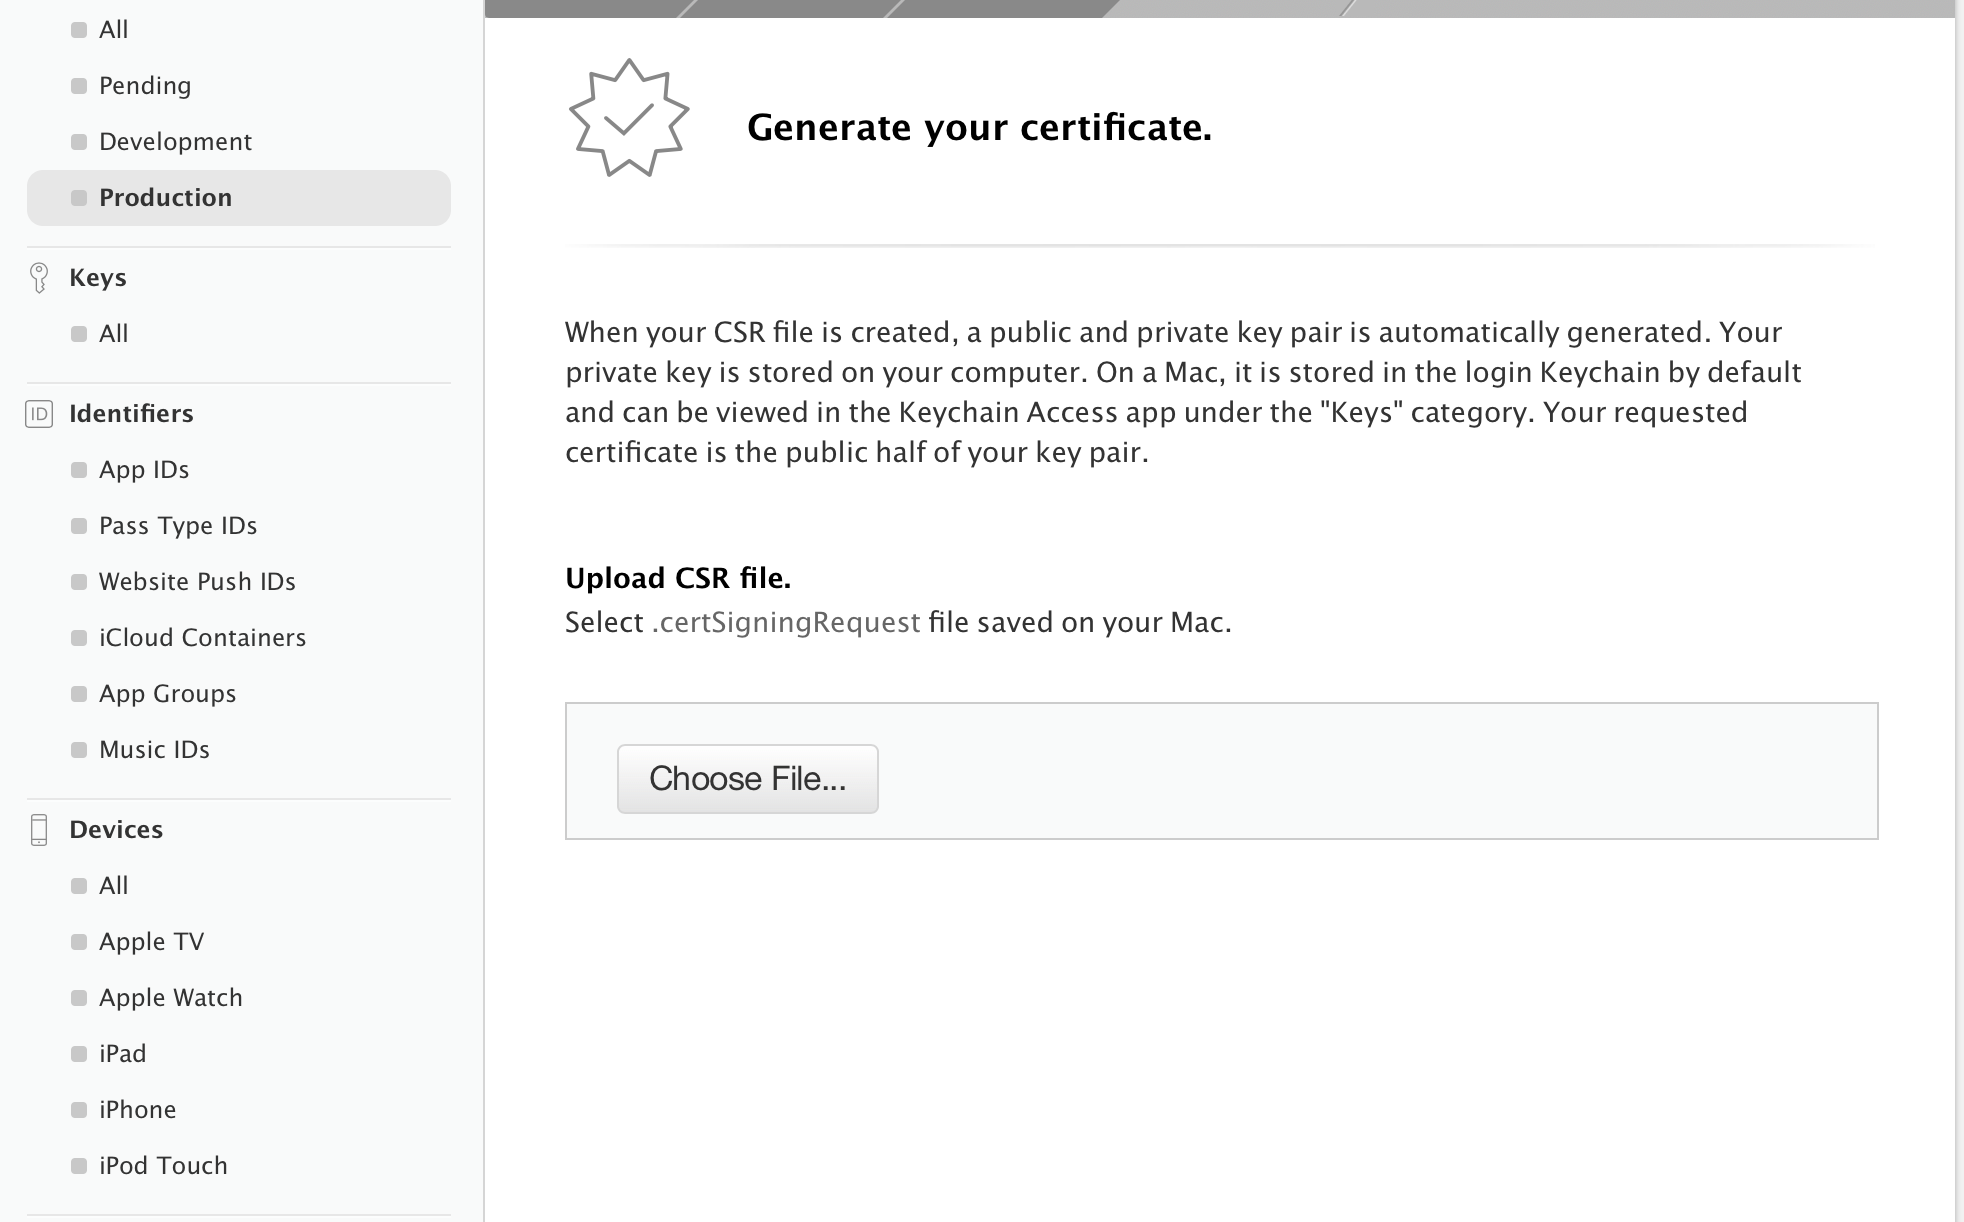This screenshot has width=1964, height=1222.
Task: Open Production certificates in sidebar
Action: pos(165,198)
